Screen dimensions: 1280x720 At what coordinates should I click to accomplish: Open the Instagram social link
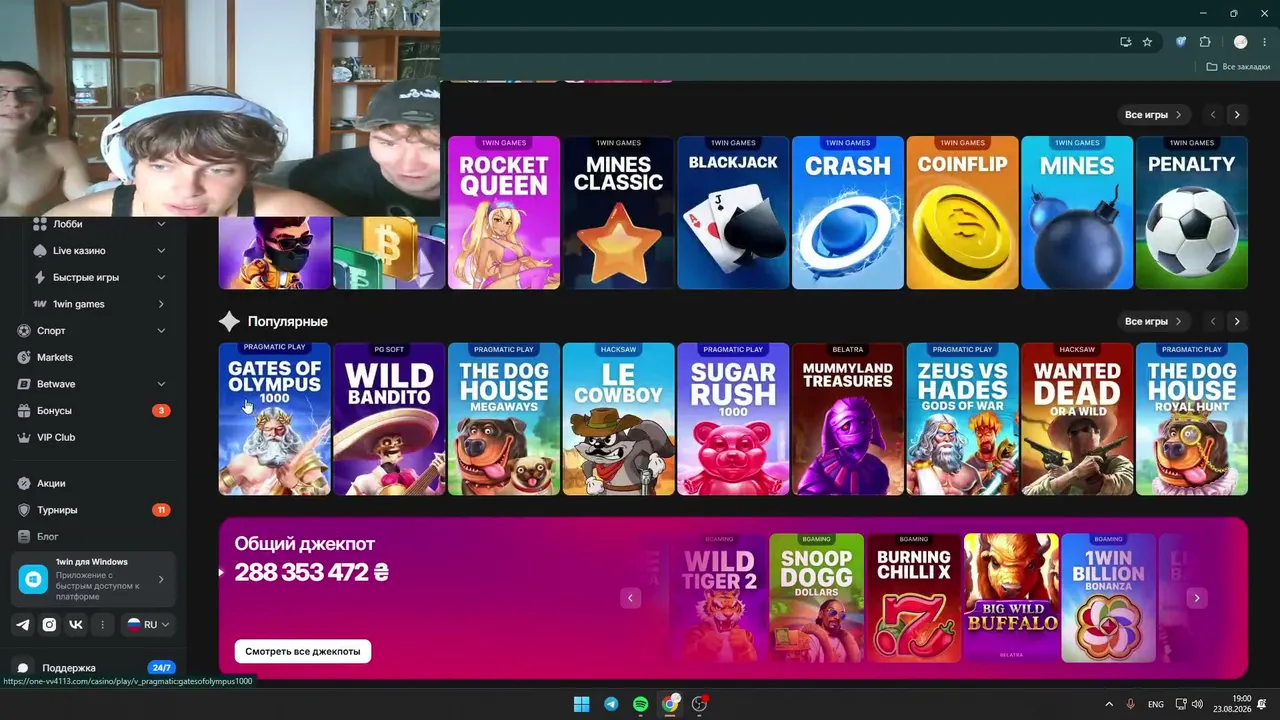click(x=49, y=625)
